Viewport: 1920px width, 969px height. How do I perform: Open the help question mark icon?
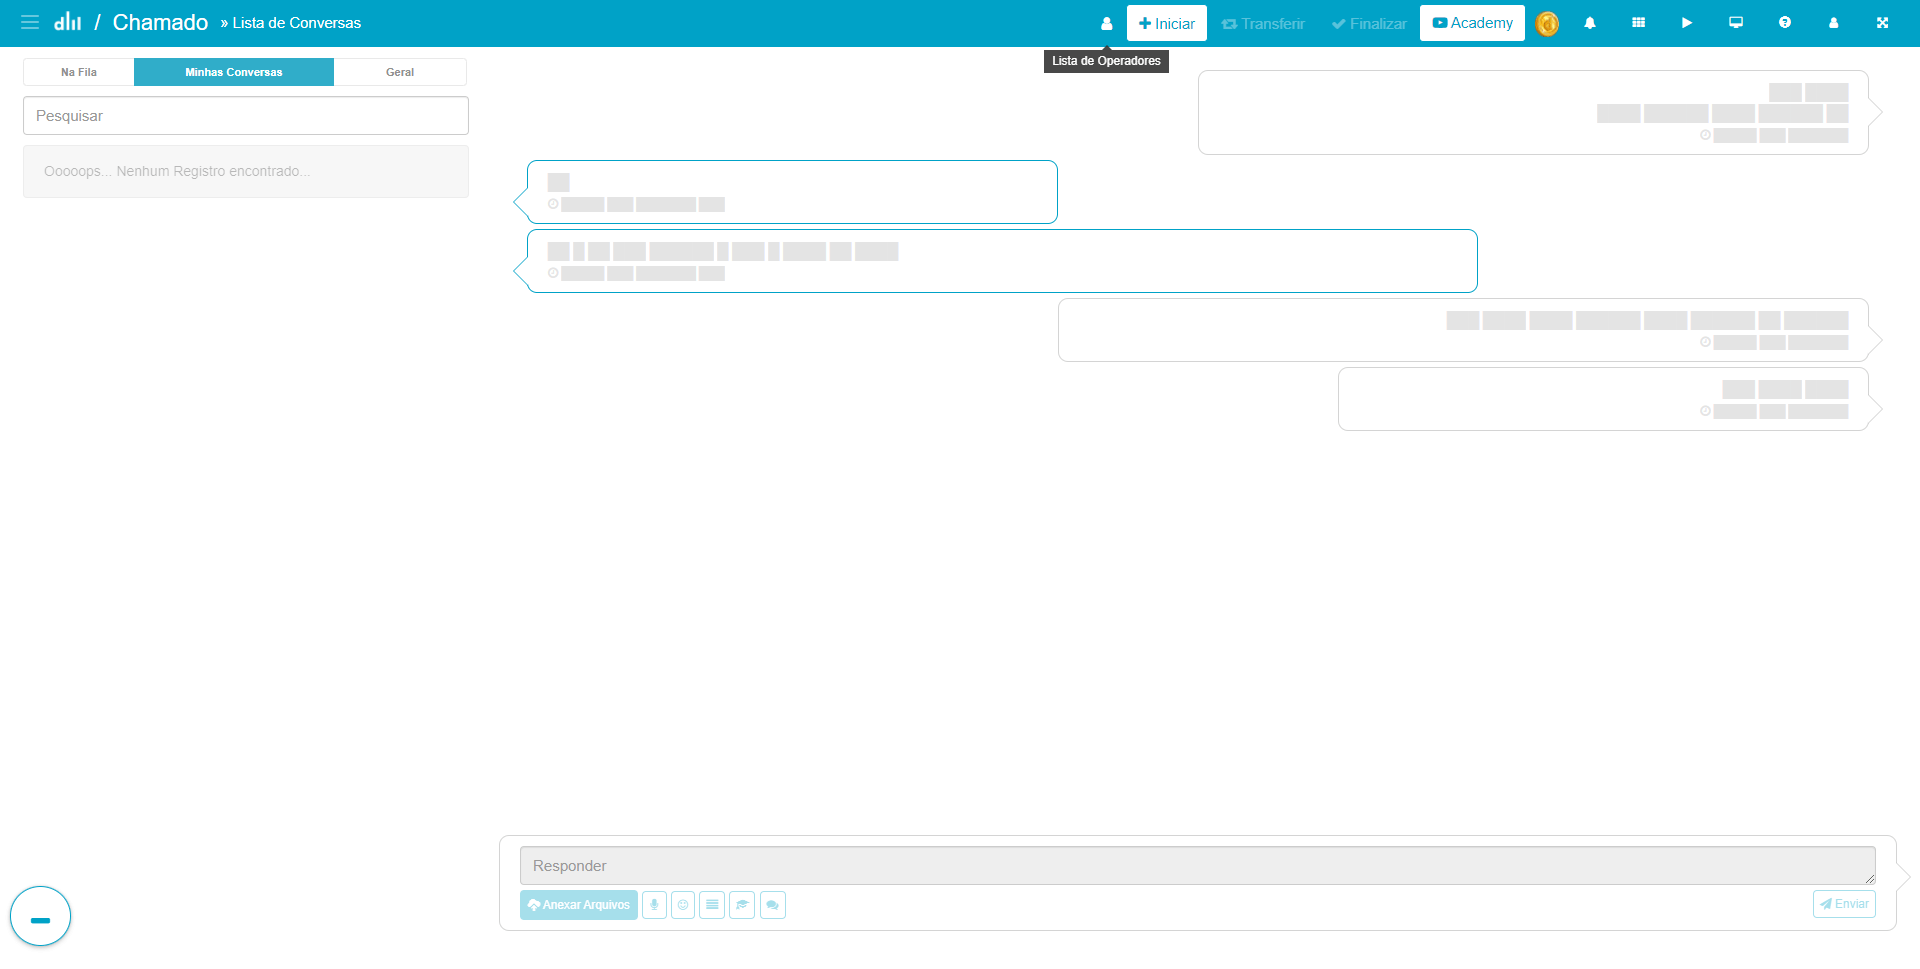point(1785,23)
